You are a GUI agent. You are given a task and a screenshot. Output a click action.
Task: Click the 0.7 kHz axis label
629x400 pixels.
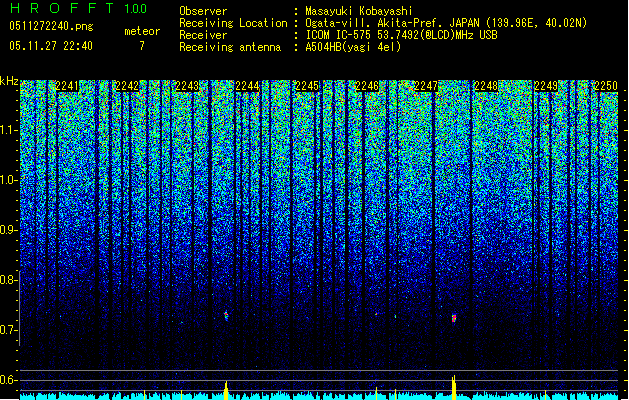8,330
